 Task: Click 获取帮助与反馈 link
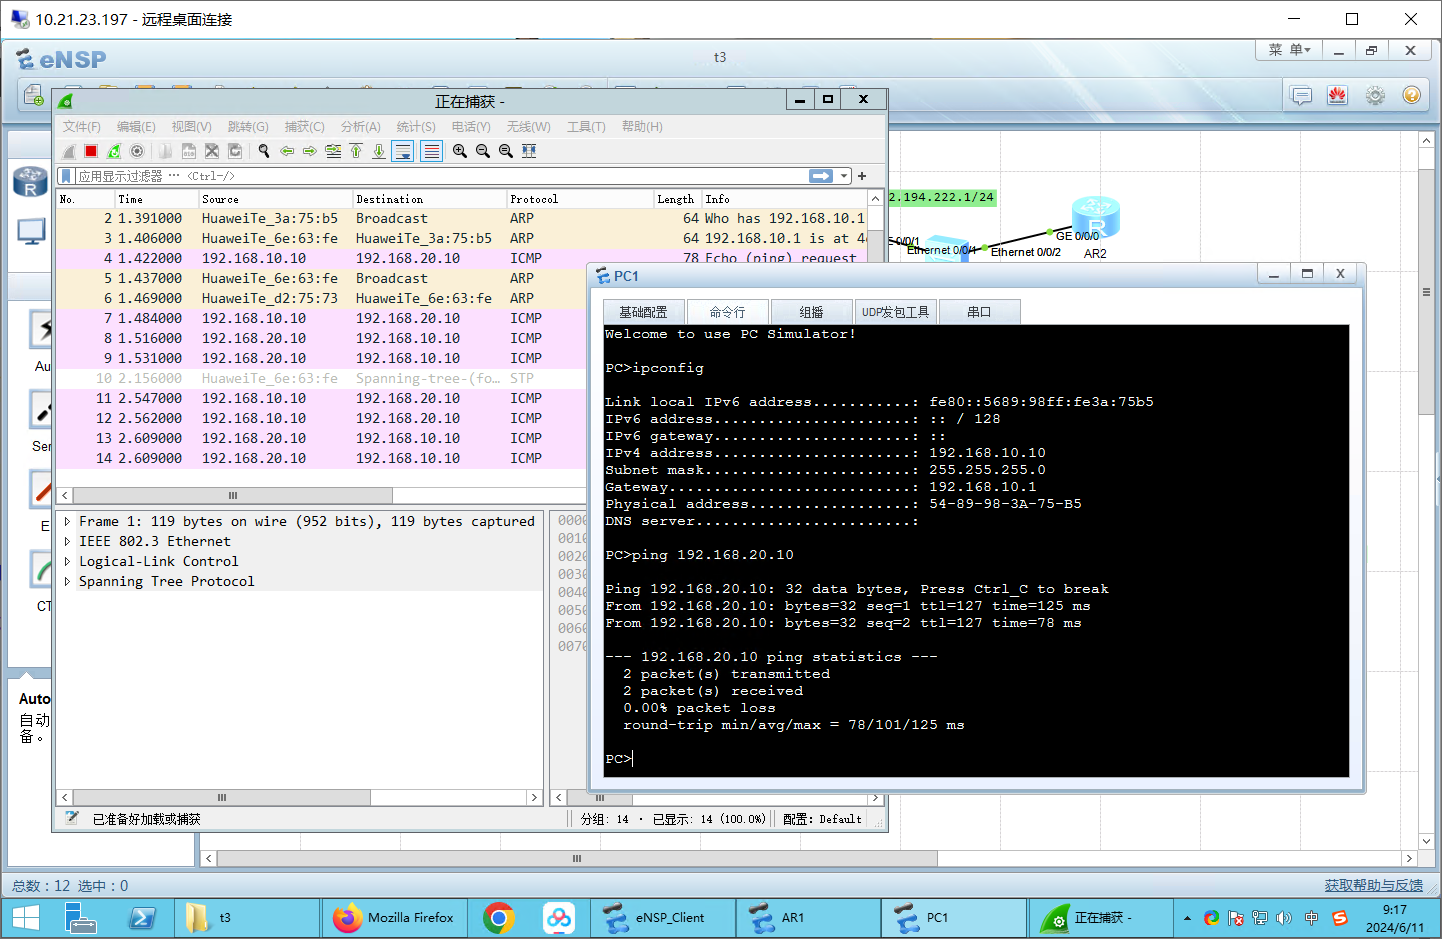[x=1373, y=885]
